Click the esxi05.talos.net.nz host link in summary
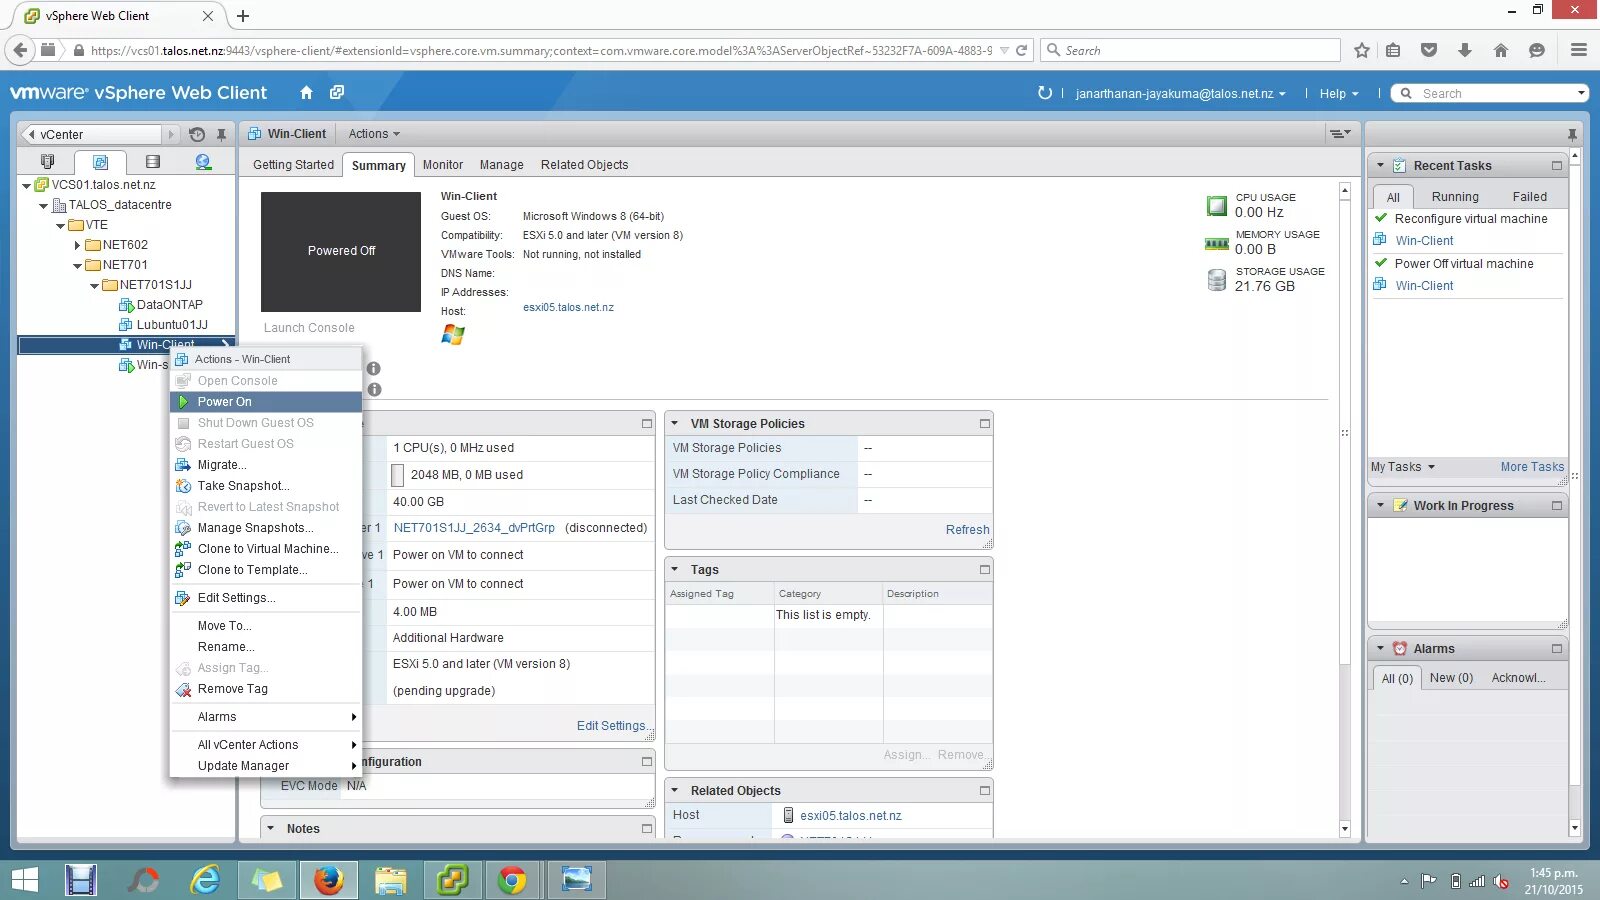1600x900 pixels. tap(568, 308)
